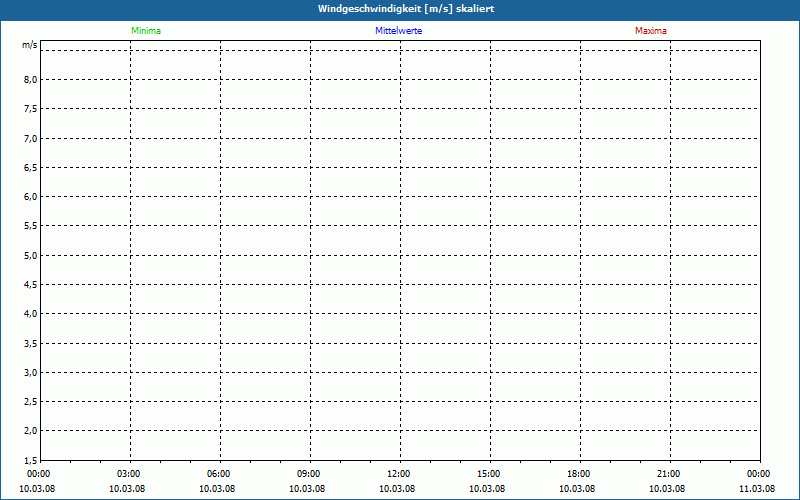Click the 5,5 y-axis tick label
Image resolution: width=800 pixels, height=500 pixels.
tap(30, 226)
